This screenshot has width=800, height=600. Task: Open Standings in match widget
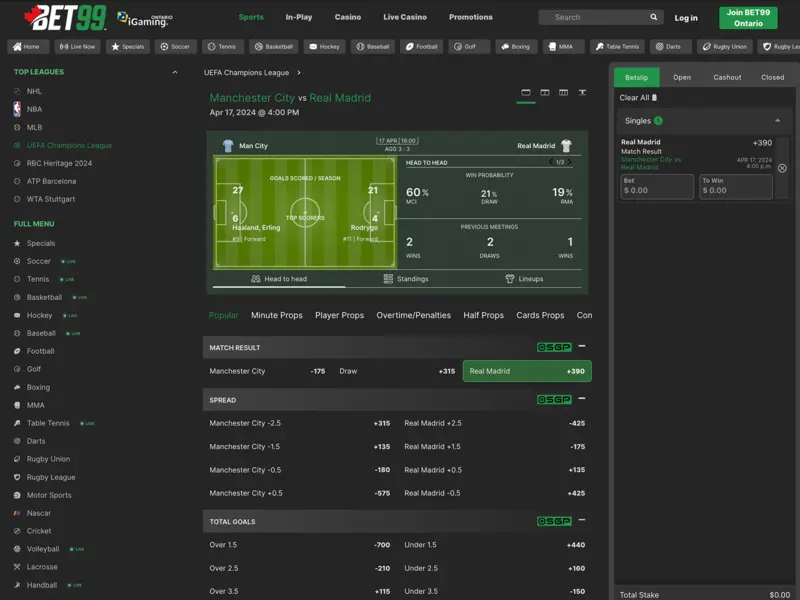(405, 279)
